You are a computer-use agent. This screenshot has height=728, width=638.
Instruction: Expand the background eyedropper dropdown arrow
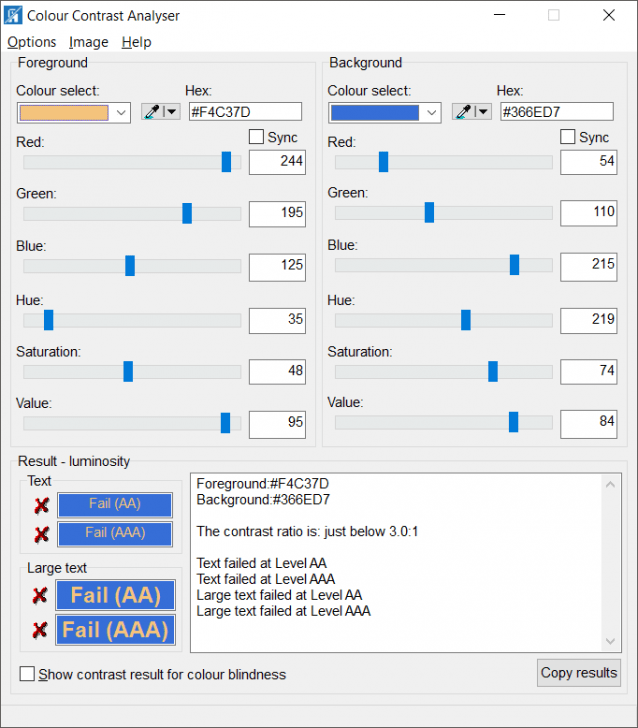483,111
